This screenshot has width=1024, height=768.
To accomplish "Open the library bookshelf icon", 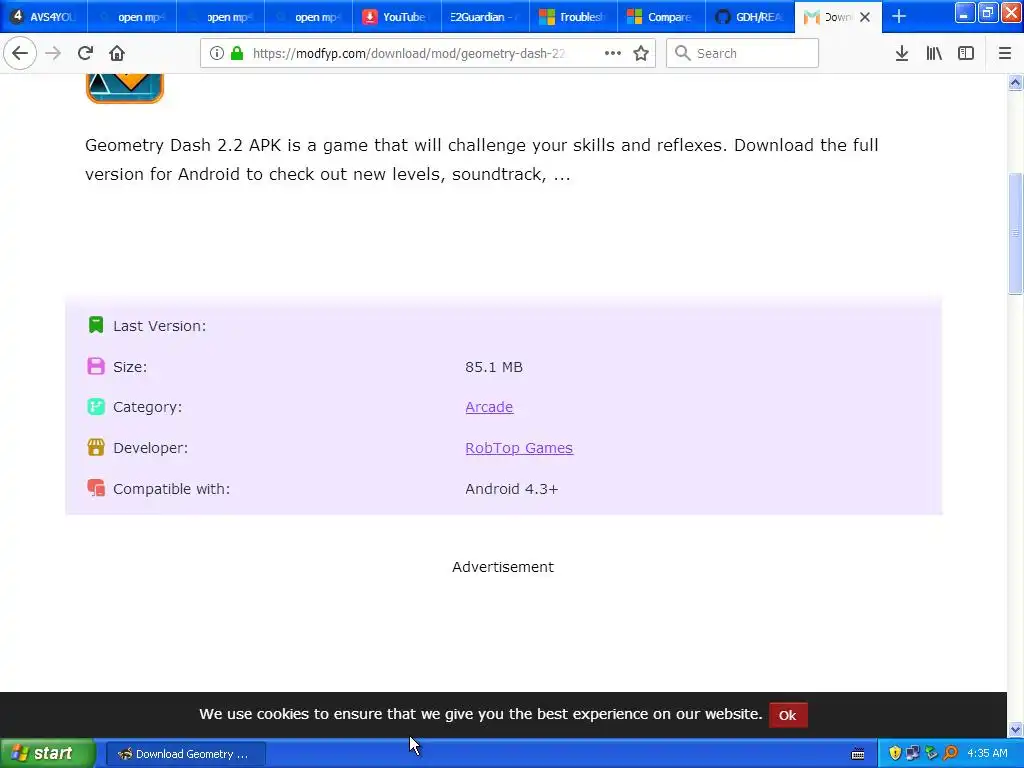I will (x=934, y=54).
